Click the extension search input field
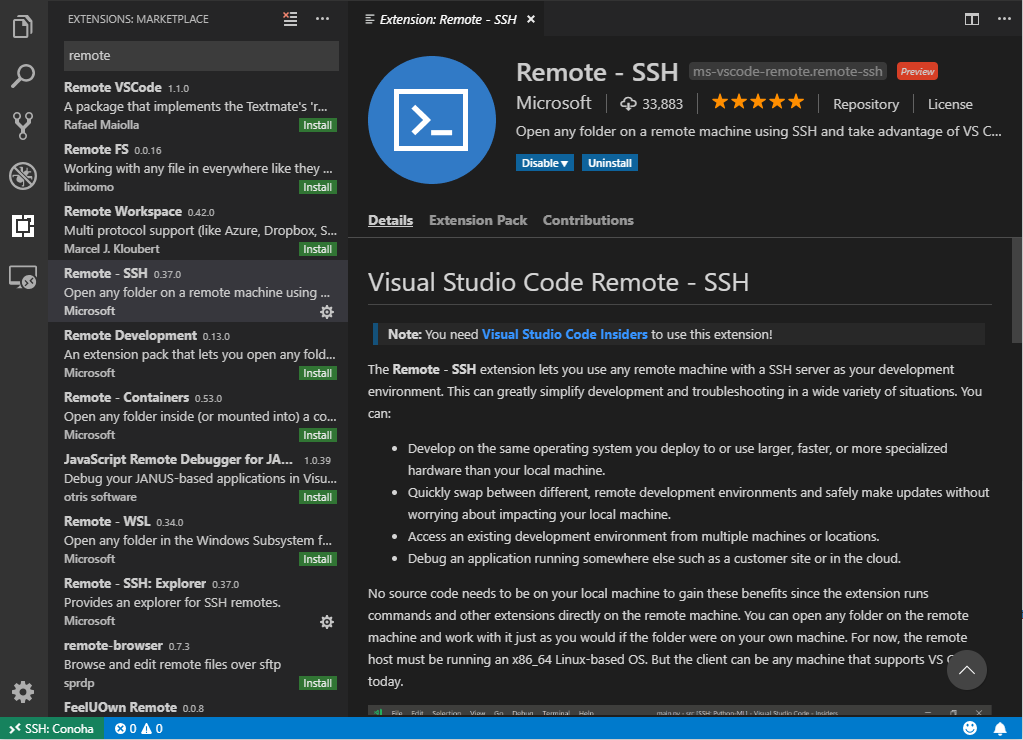 pos(201,56)
